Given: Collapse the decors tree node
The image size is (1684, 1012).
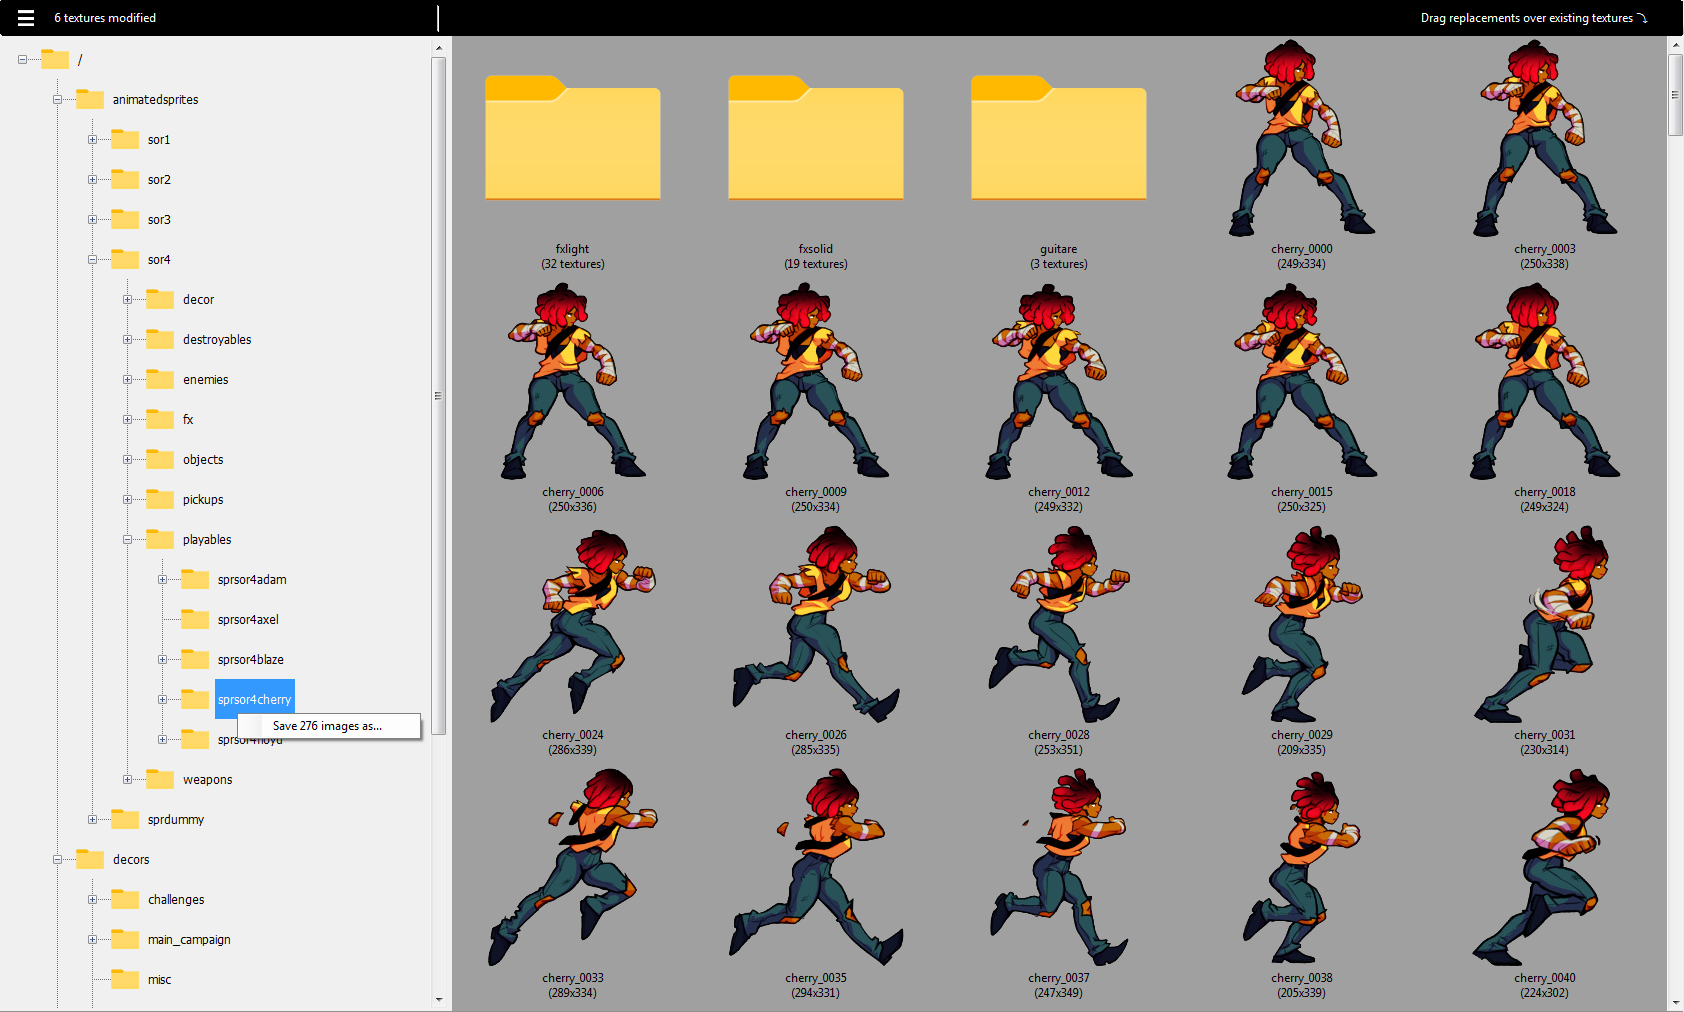Looking at the screenshot, I should [x=57, y=860].
